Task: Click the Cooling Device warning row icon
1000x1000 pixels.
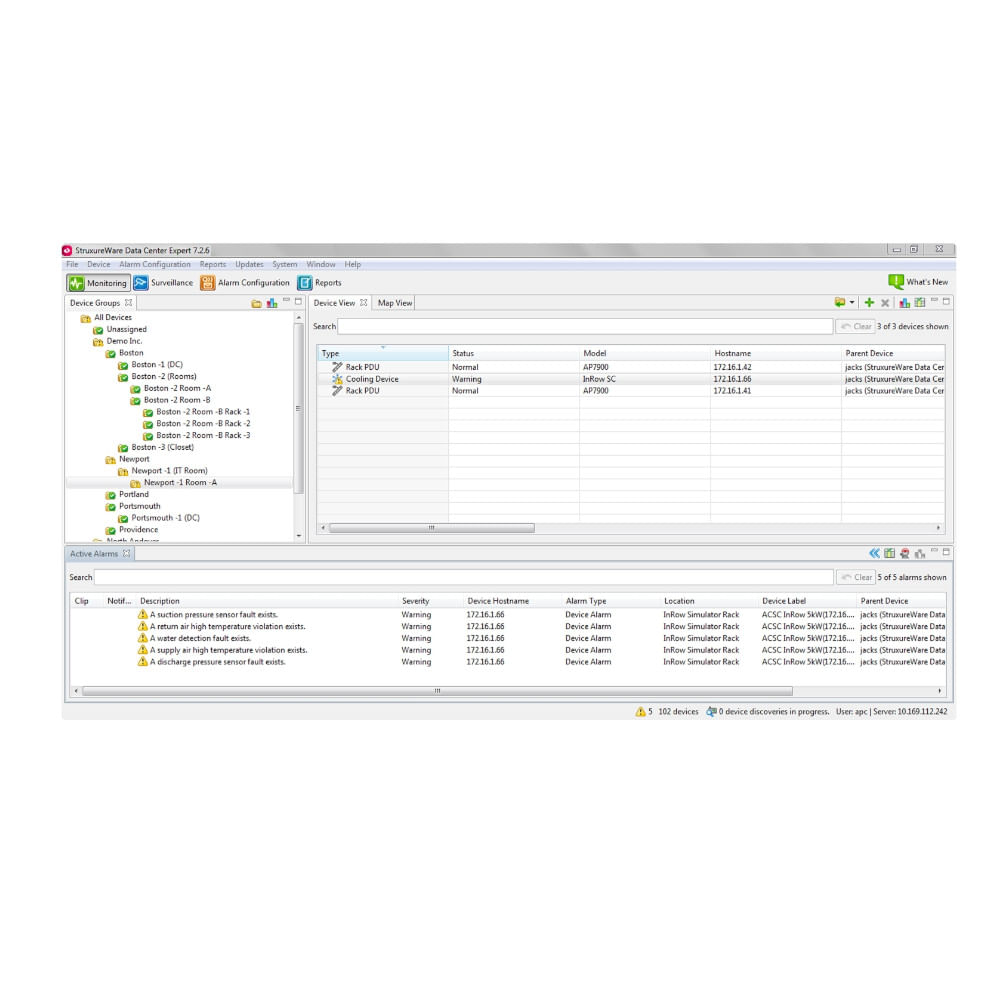Action: [x=337, y=380]
